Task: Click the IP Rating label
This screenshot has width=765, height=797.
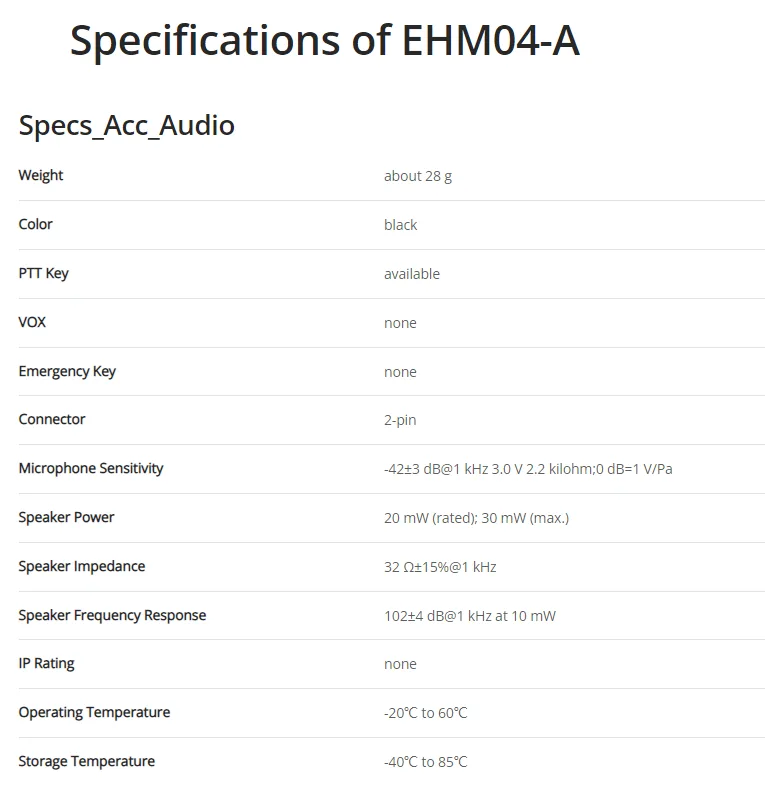Action: click(47, 664)
